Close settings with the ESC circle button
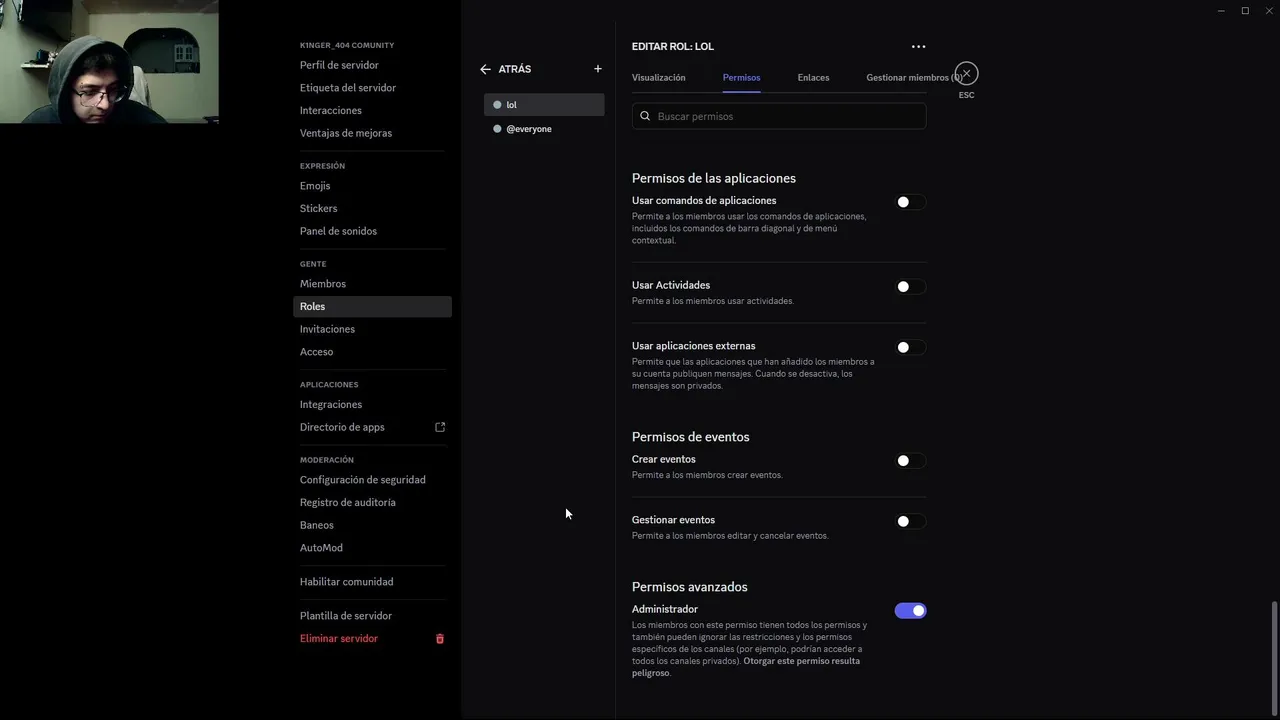 (x=966, y=74)
